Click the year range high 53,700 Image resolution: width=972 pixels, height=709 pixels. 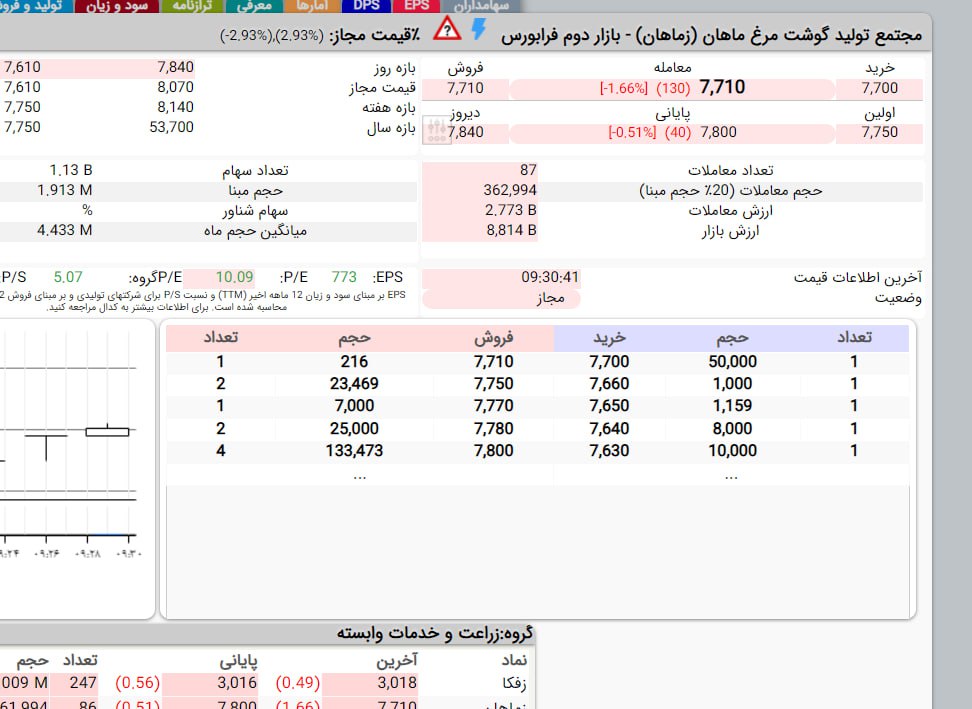tap(172, 127)
